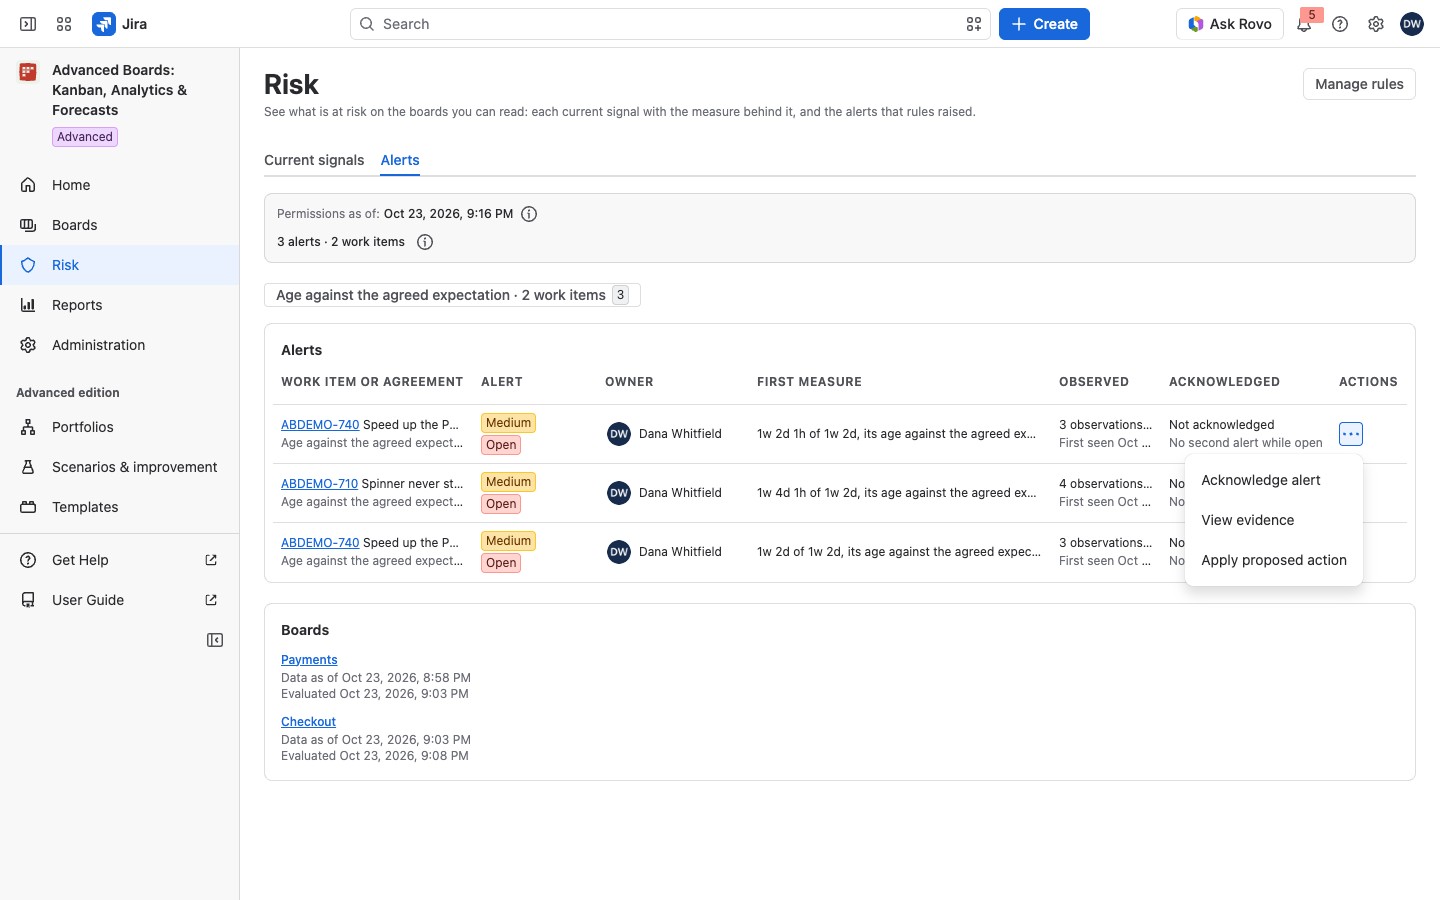Open Scenarios & improvement in the sidebar

120,467
